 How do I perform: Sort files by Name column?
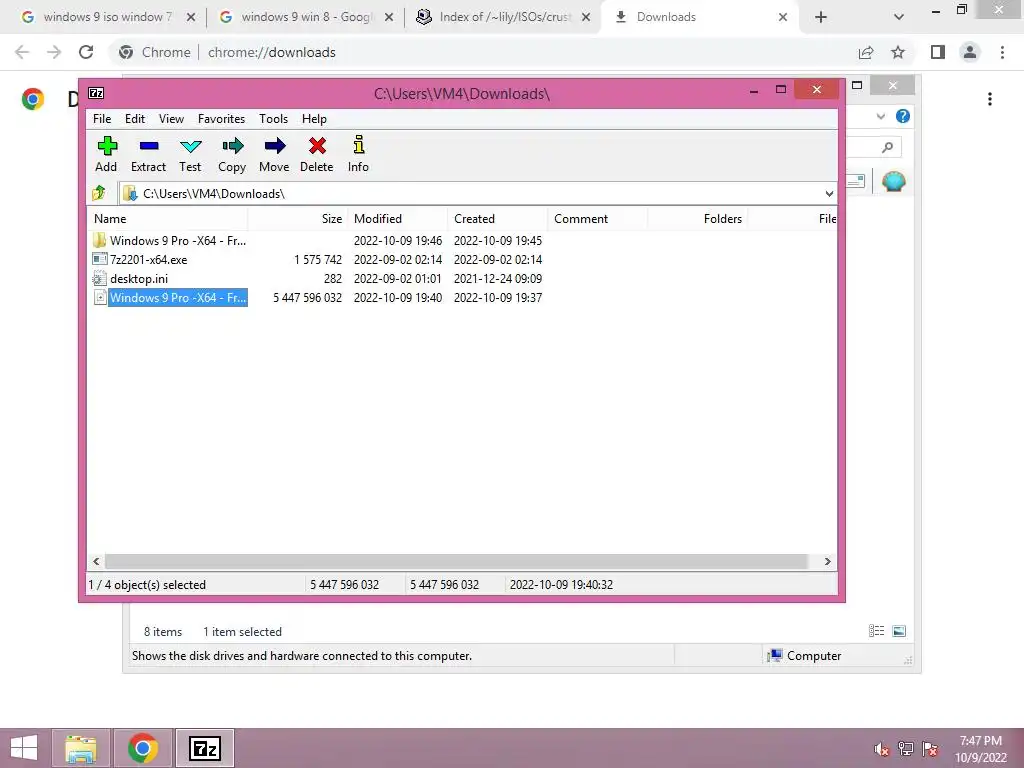[x=167, y=219]
